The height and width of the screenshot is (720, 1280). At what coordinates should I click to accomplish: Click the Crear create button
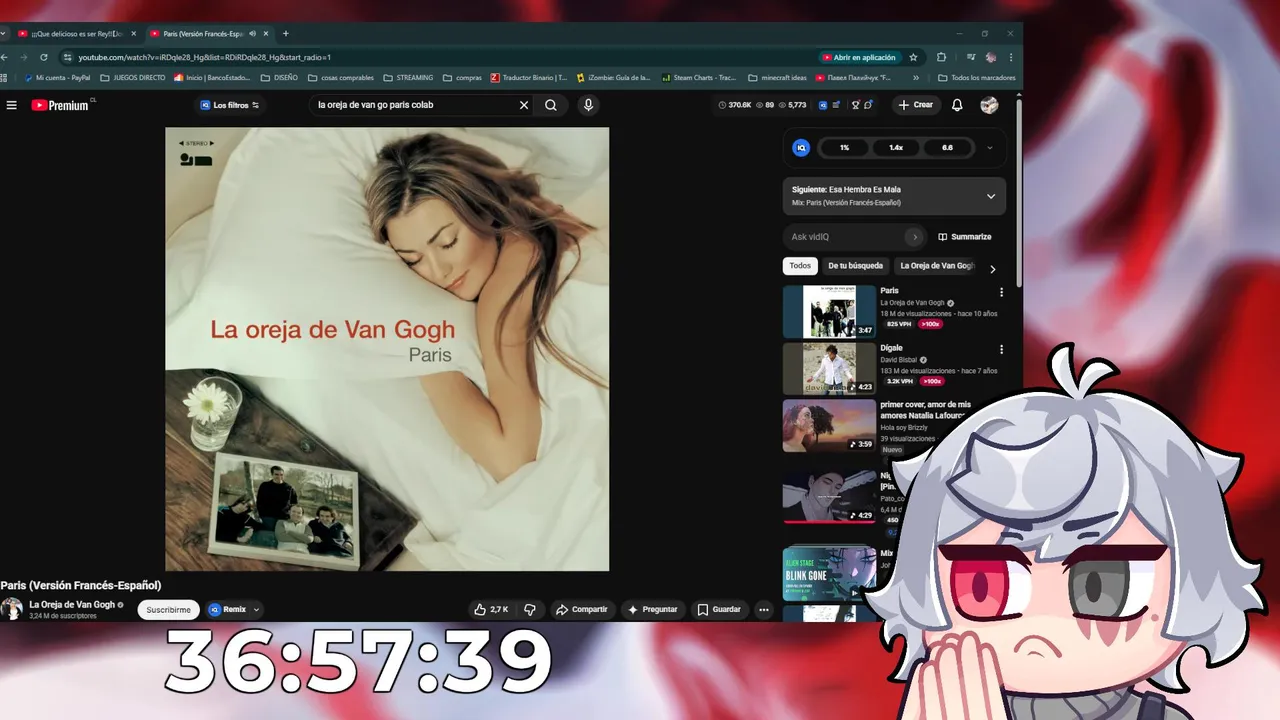916,105
